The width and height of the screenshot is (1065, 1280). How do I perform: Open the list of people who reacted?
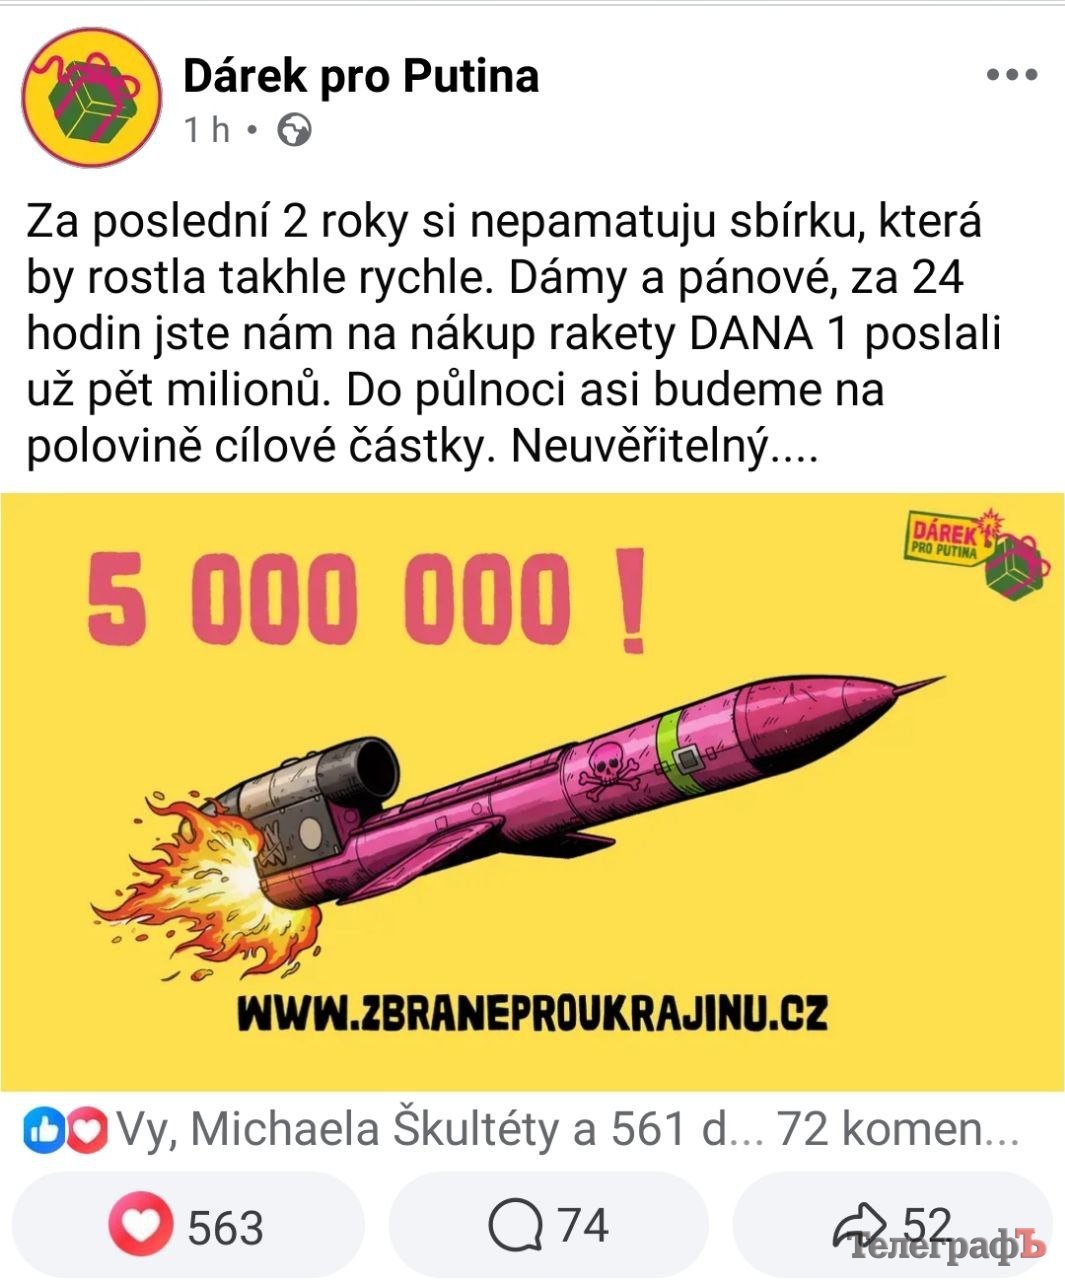point(426,1130)
